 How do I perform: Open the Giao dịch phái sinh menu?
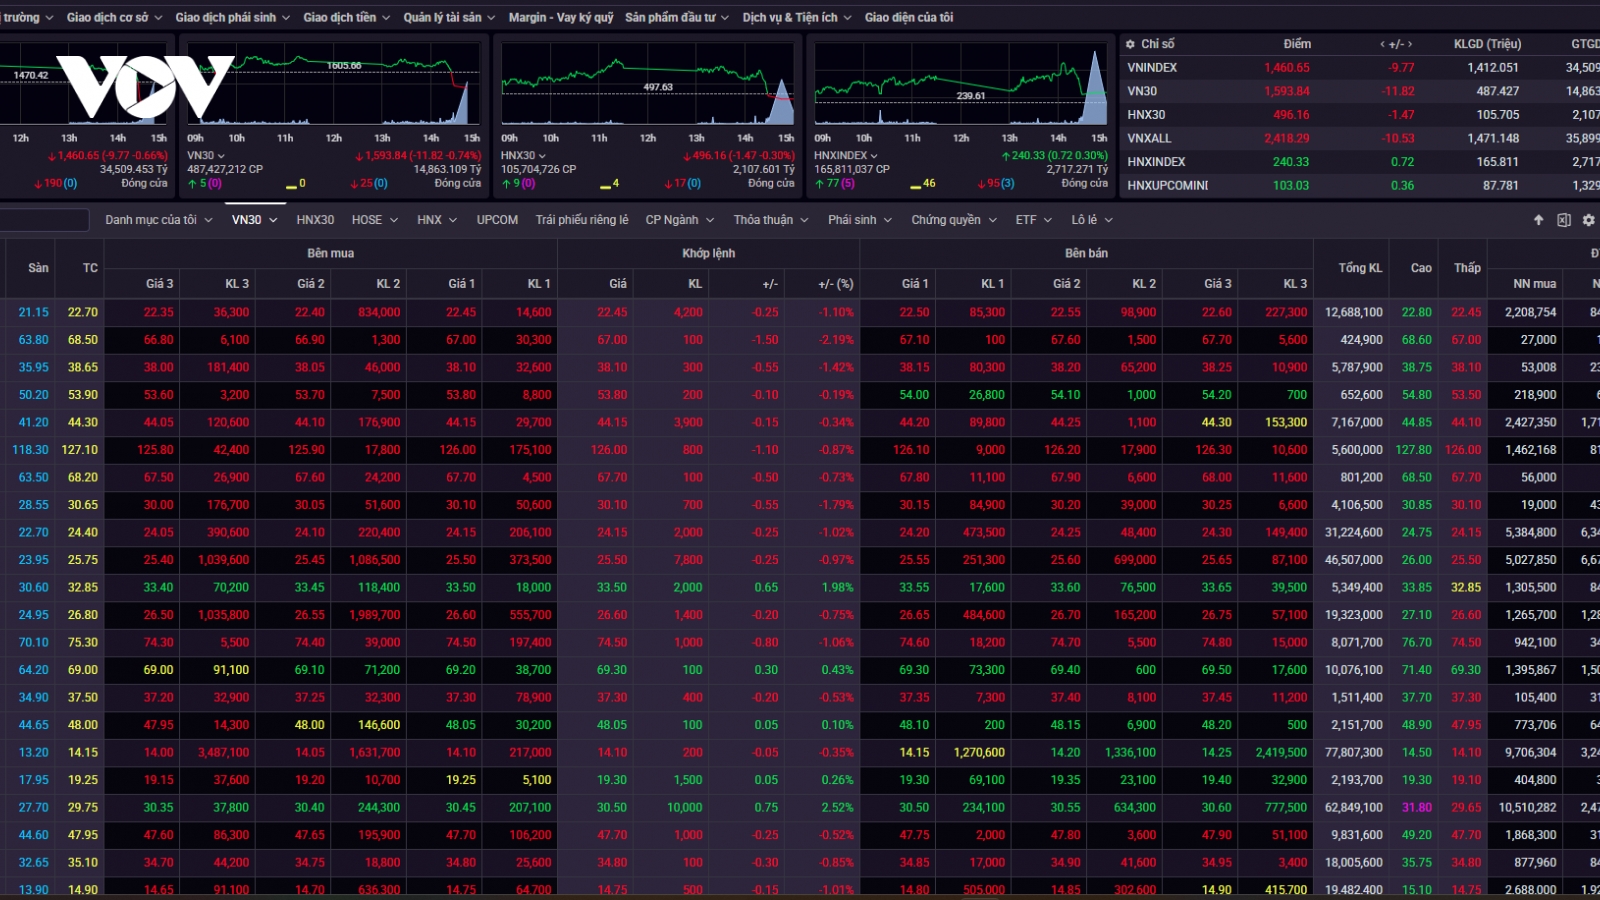pyautogui.click(x=232, y=17)
